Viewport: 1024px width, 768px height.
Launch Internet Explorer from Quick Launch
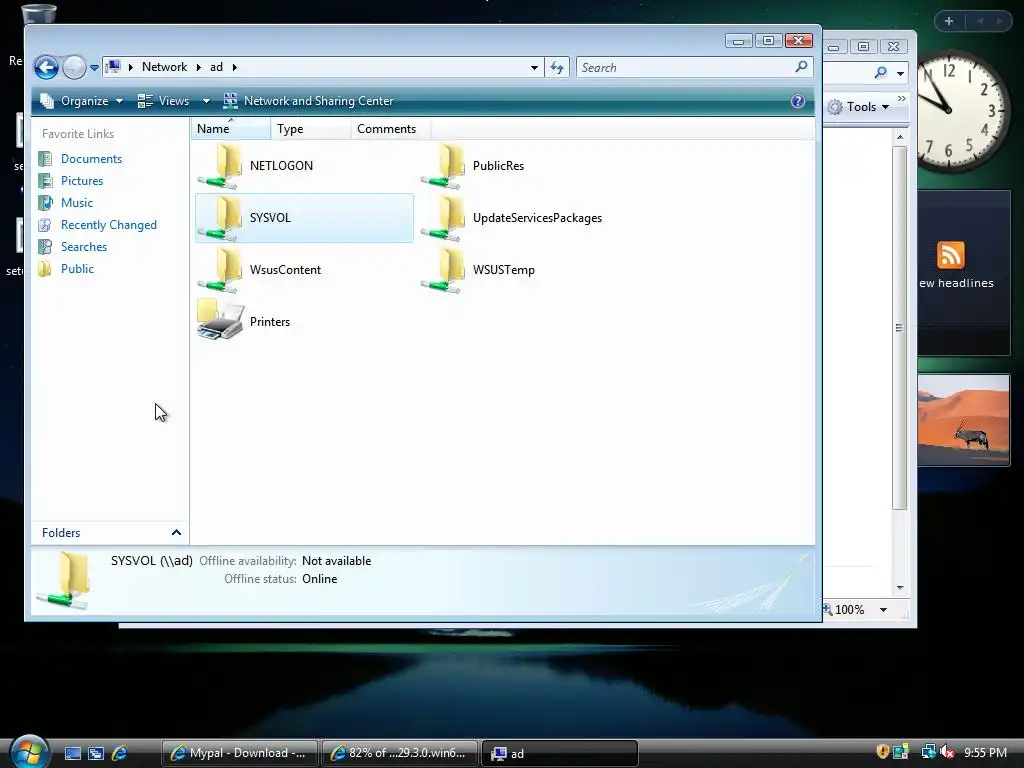click(x=120, y=753)
